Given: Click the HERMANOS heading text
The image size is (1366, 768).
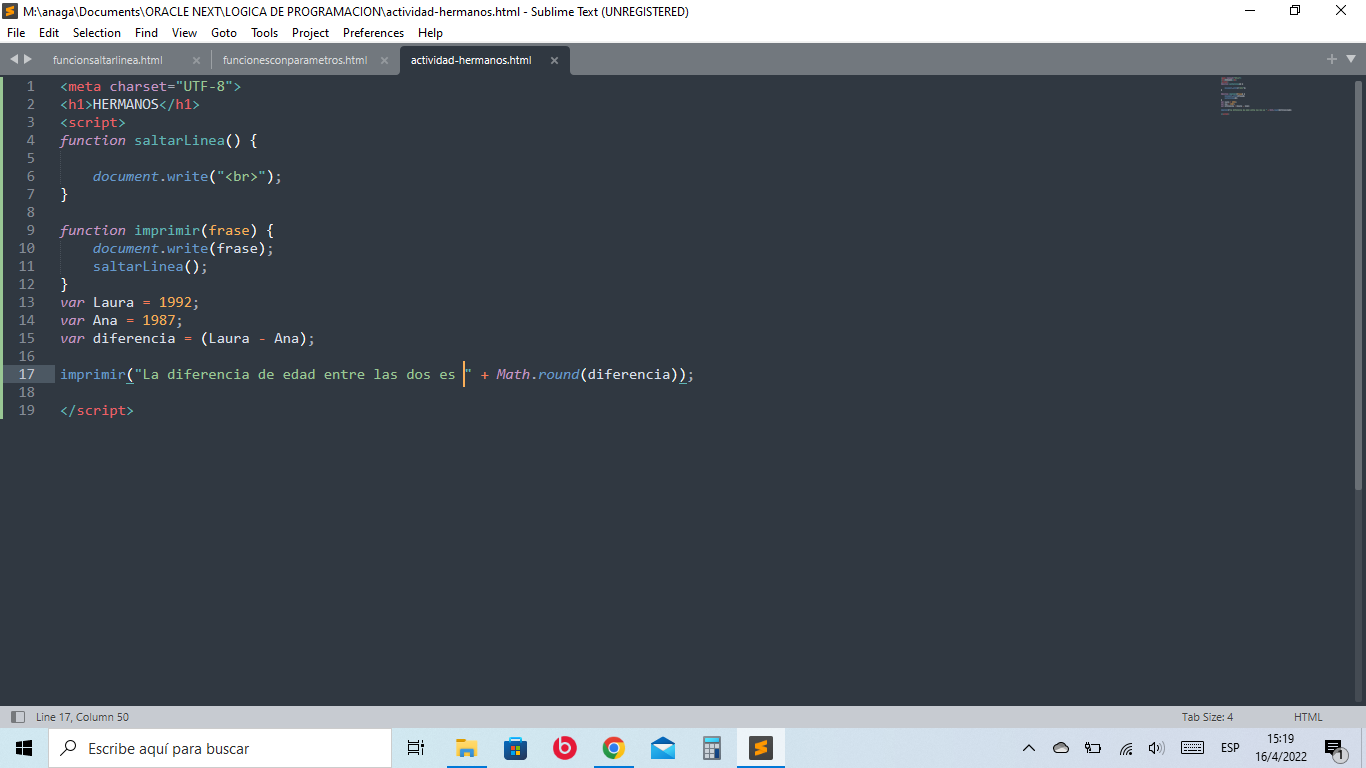Looking at the screenshot, I should [x=126, y=104].
